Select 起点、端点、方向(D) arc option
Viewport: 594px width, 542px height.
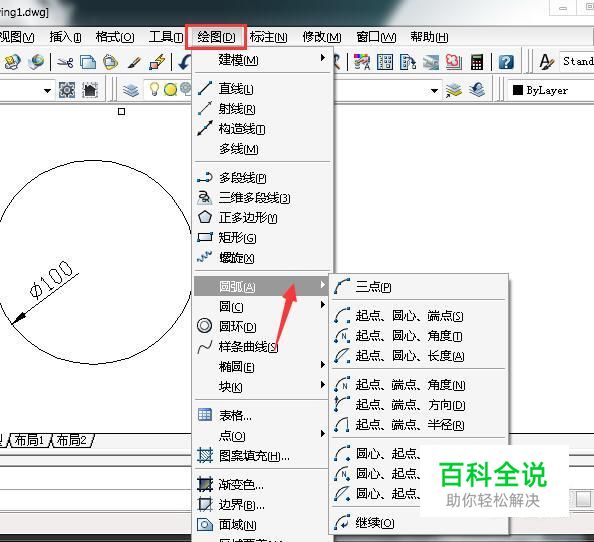419,405
